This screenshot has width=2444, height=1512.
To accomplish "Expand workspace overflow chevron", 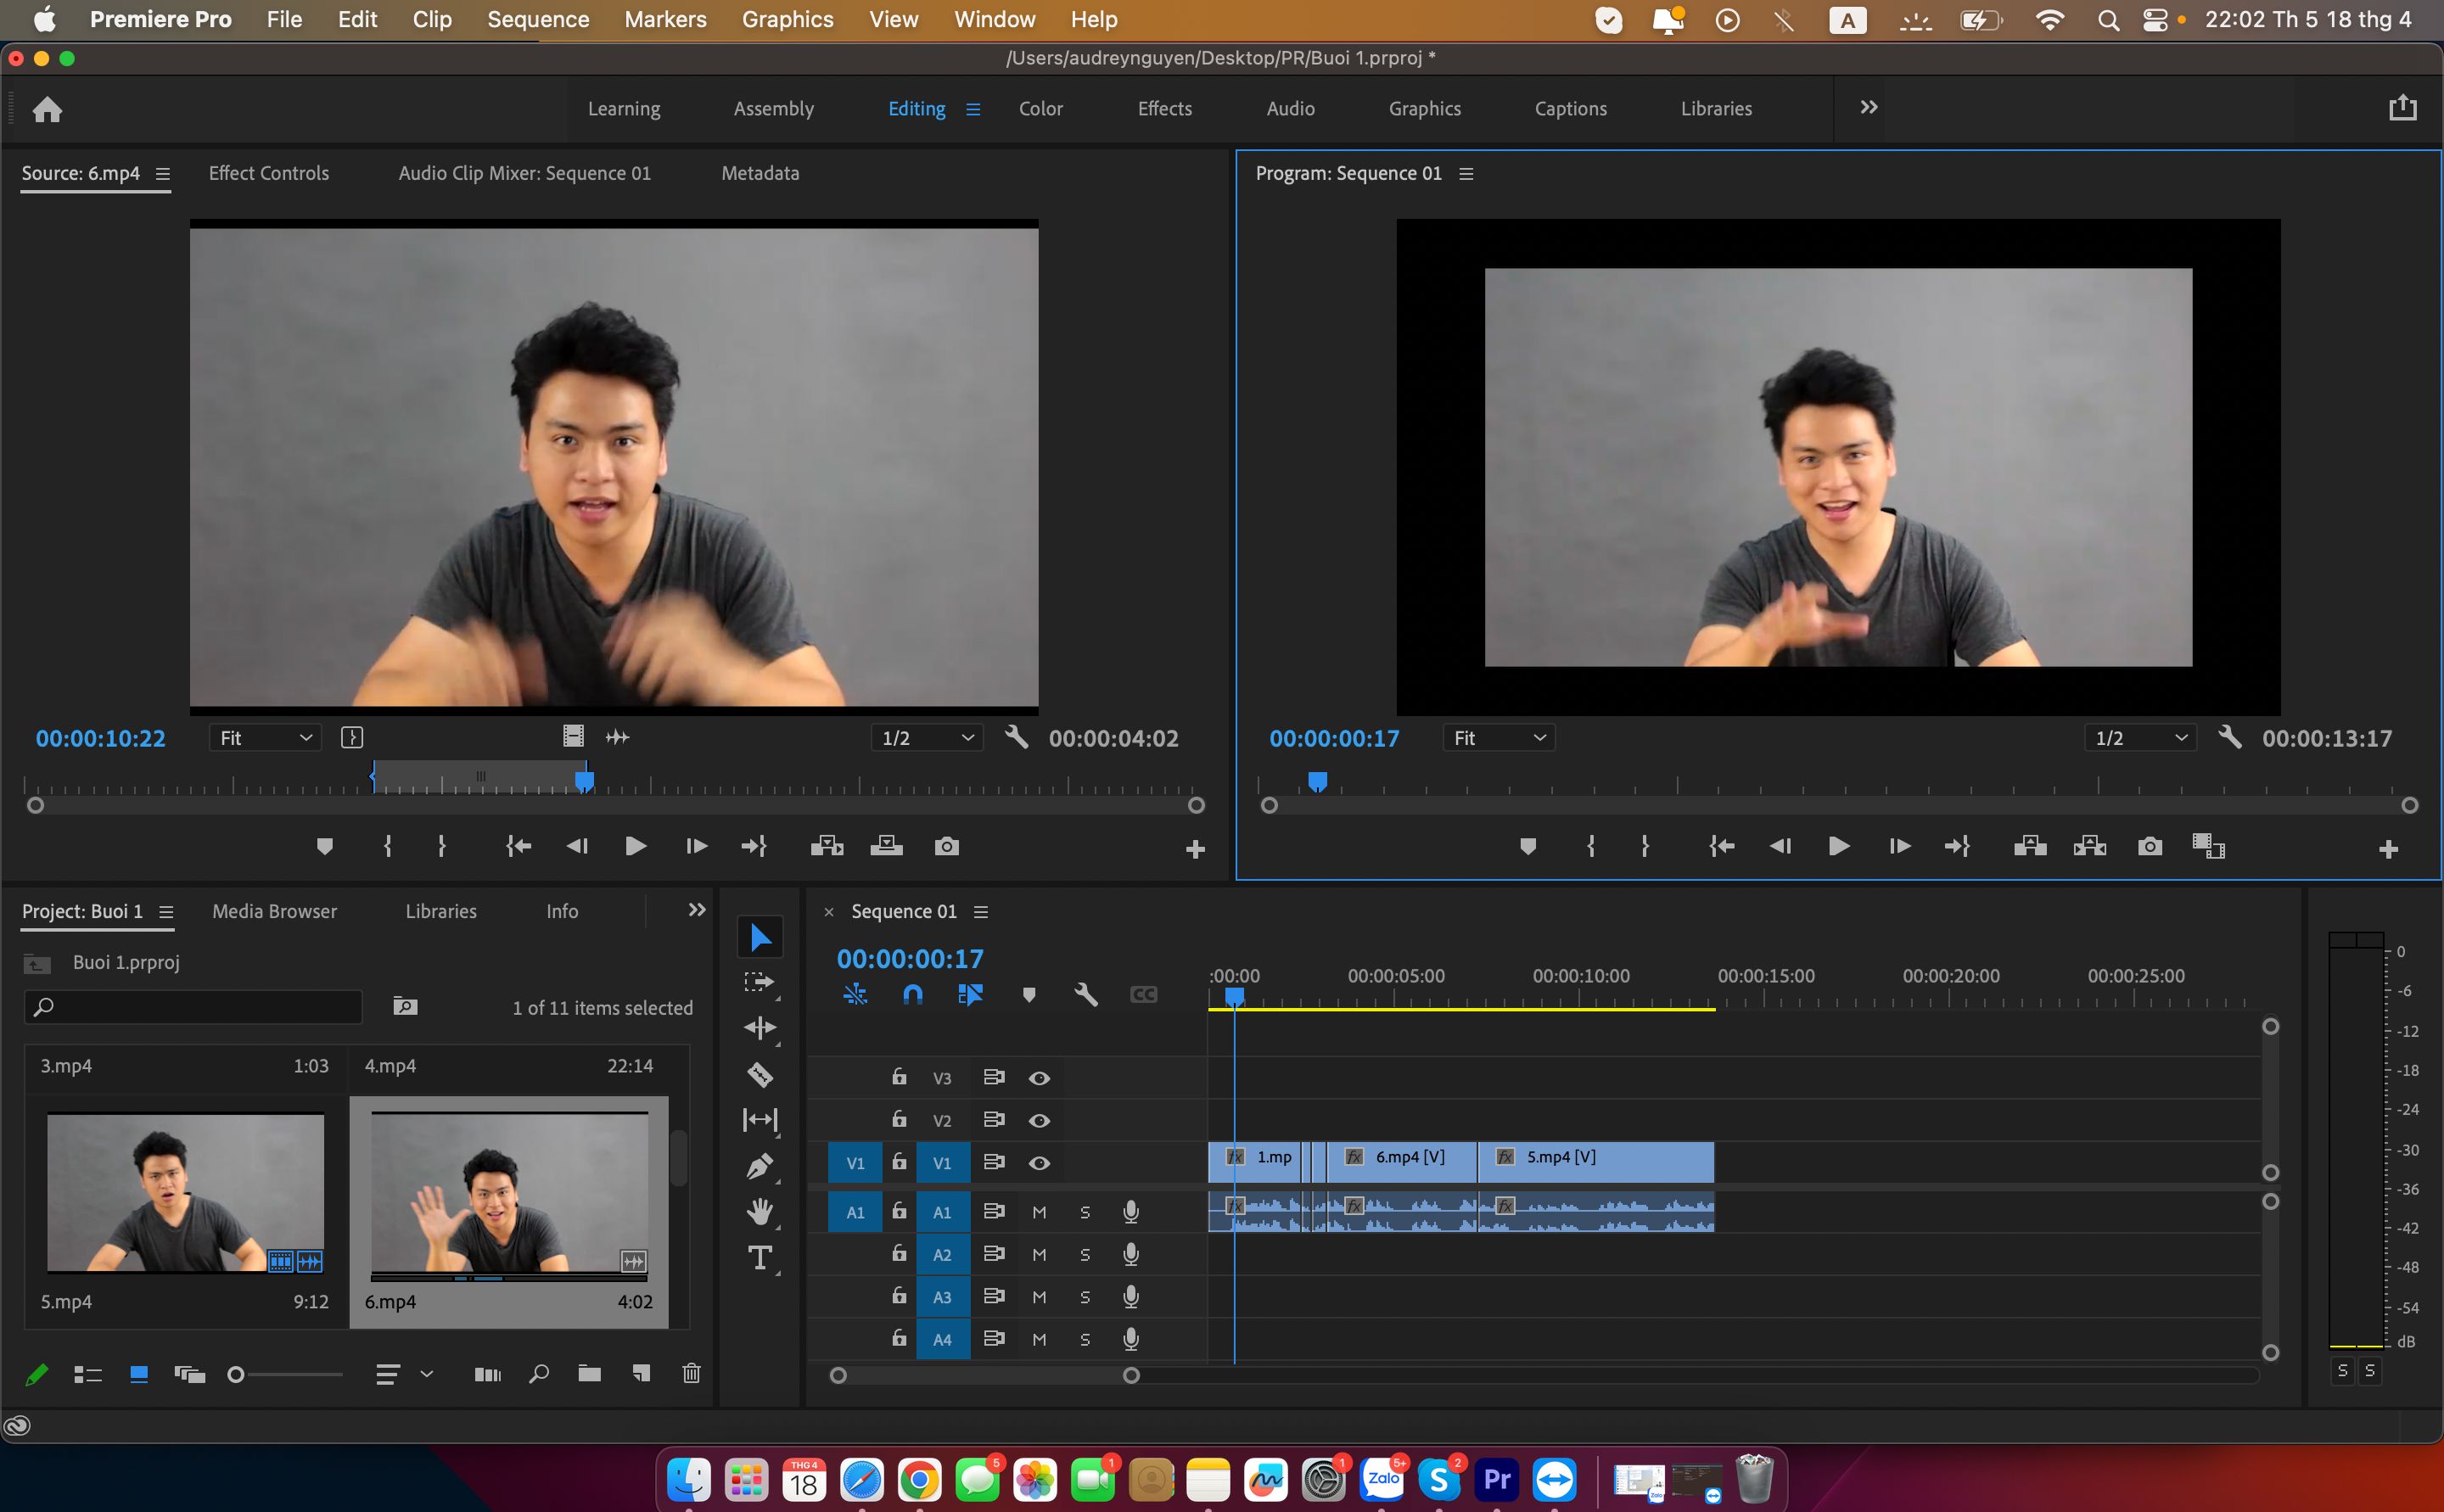I will [1869, 107].
